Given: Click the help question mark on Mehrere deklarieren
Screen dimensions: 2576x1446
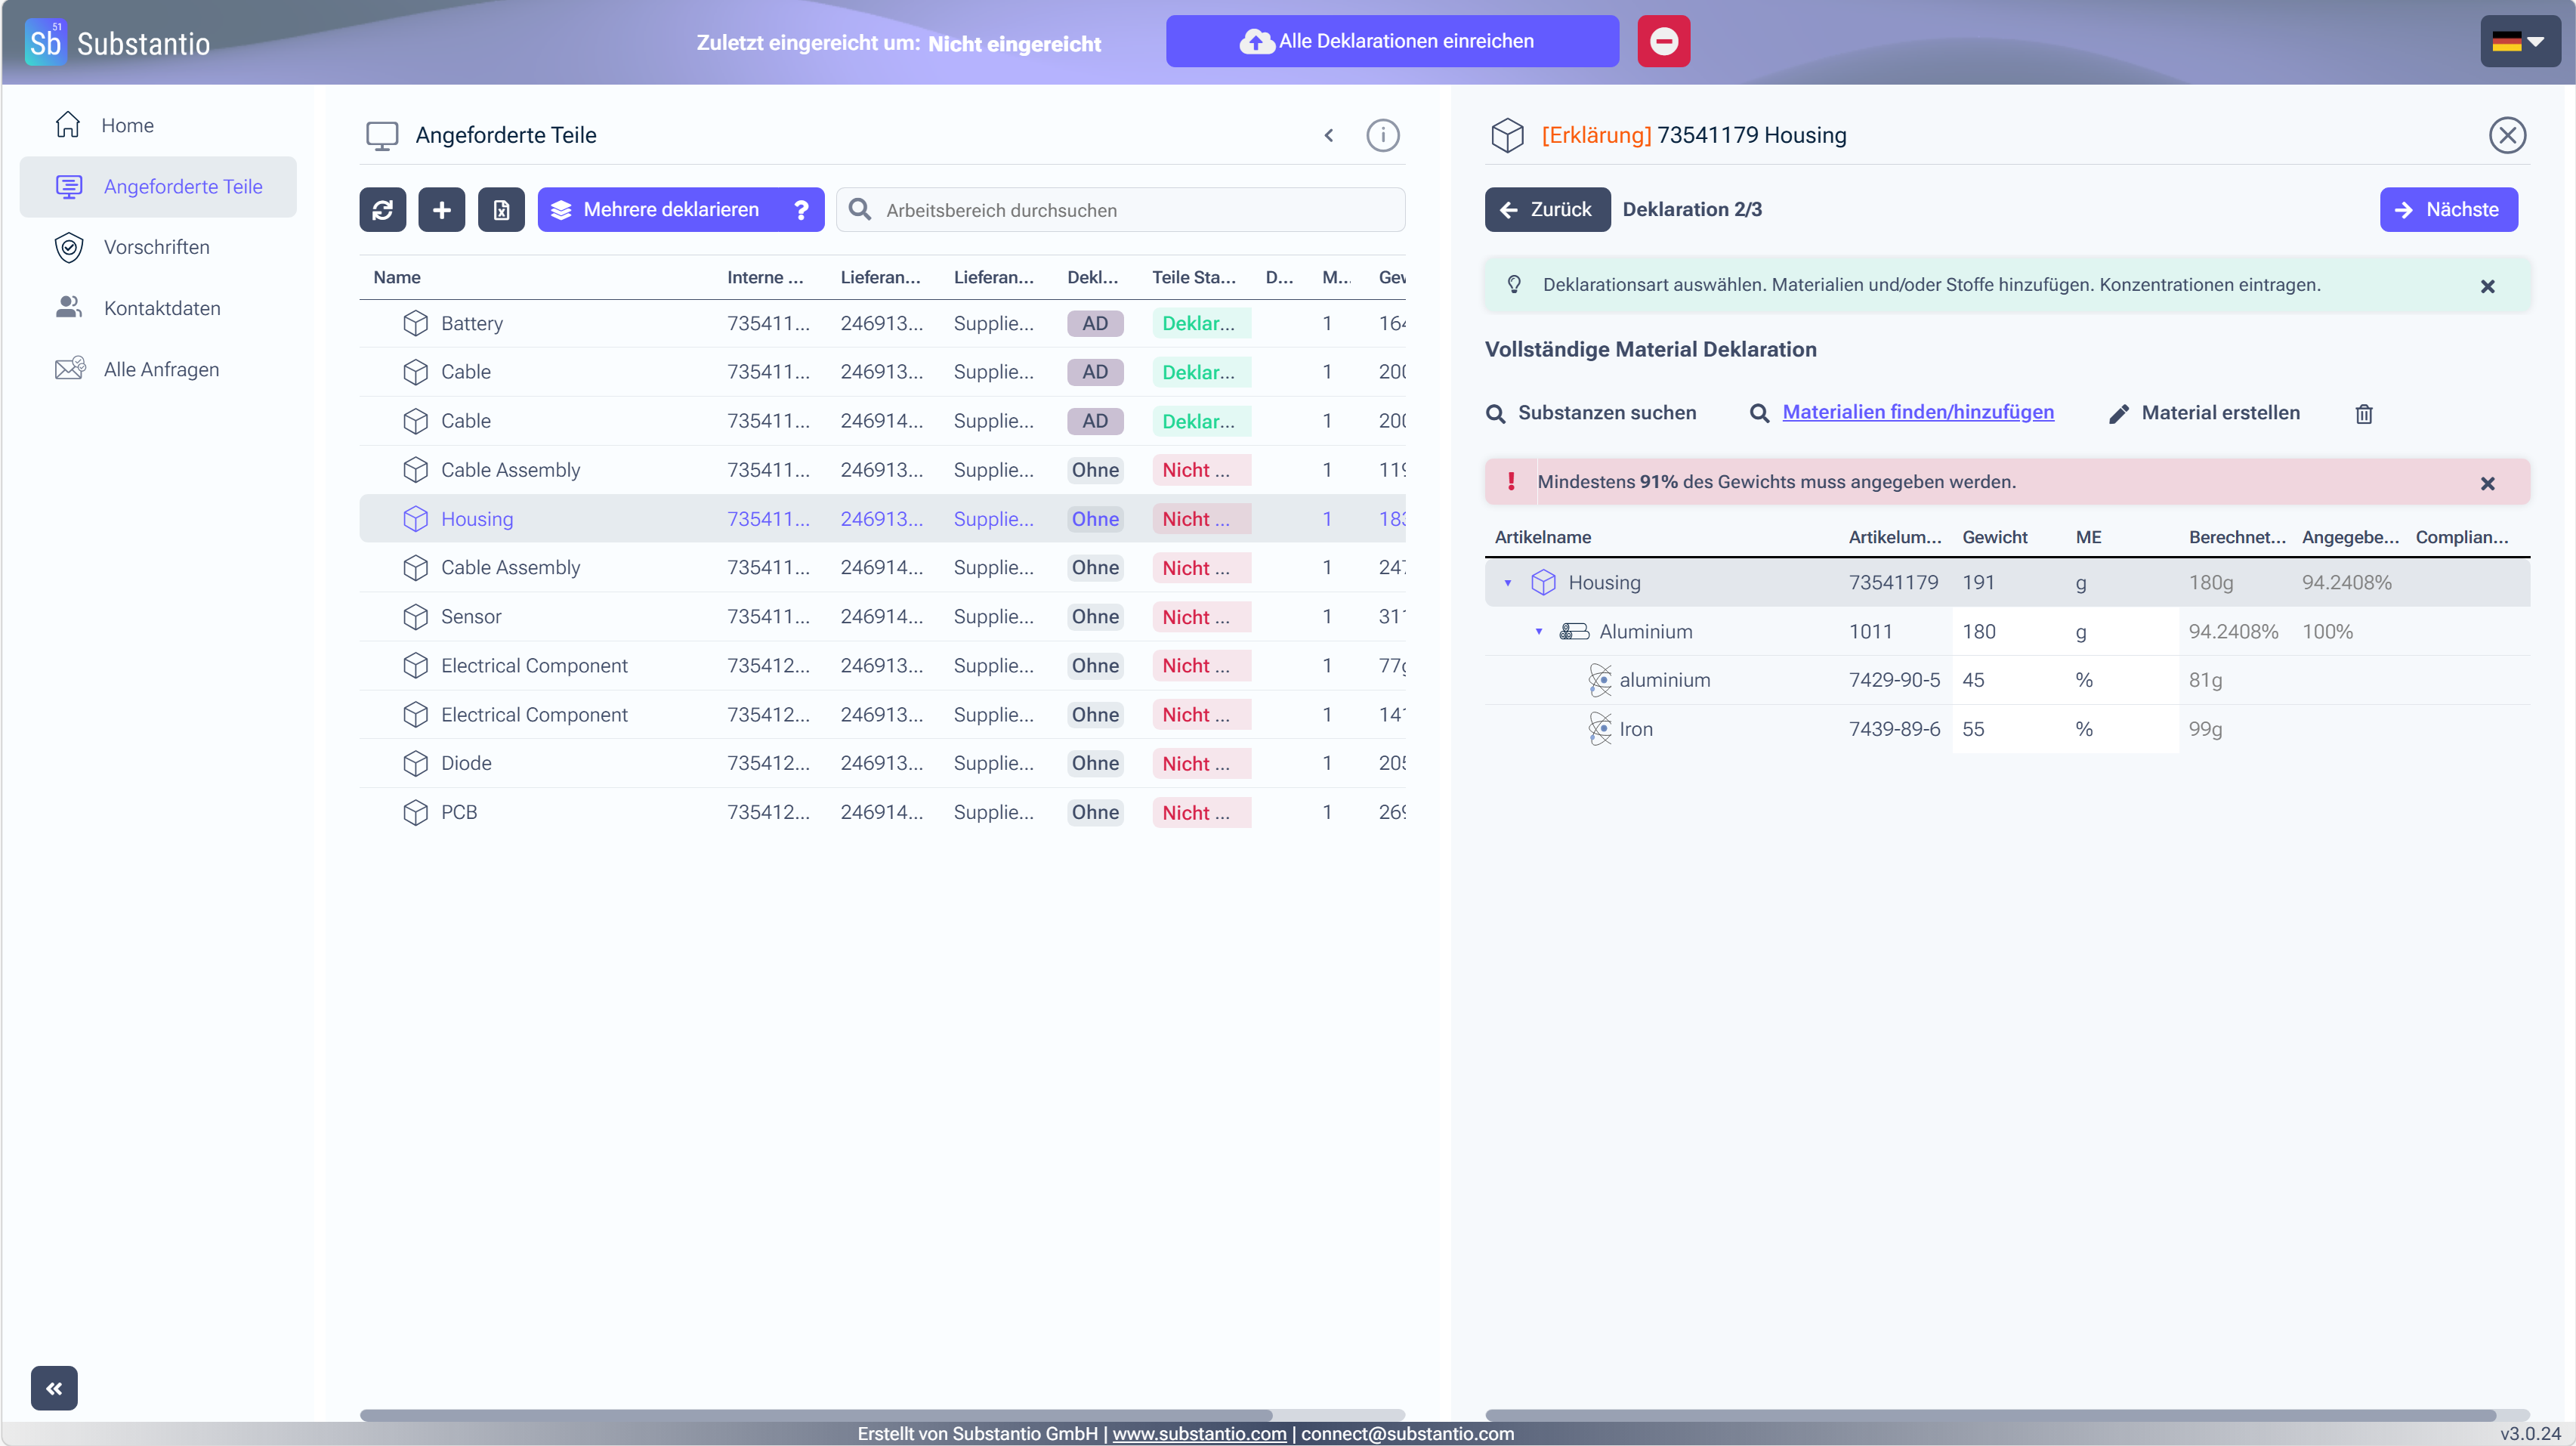Looking at the screenshot, I should 801,210.
